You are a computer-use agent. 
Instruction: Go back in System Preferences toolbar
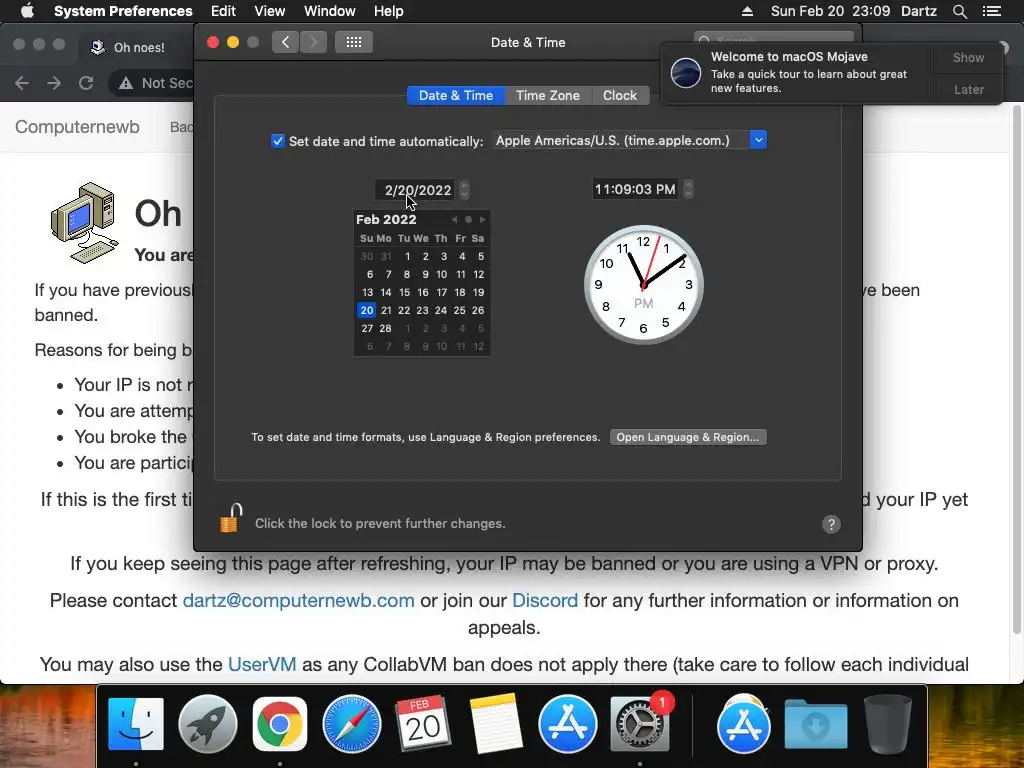pyautogui.click(x=285, y=42)
